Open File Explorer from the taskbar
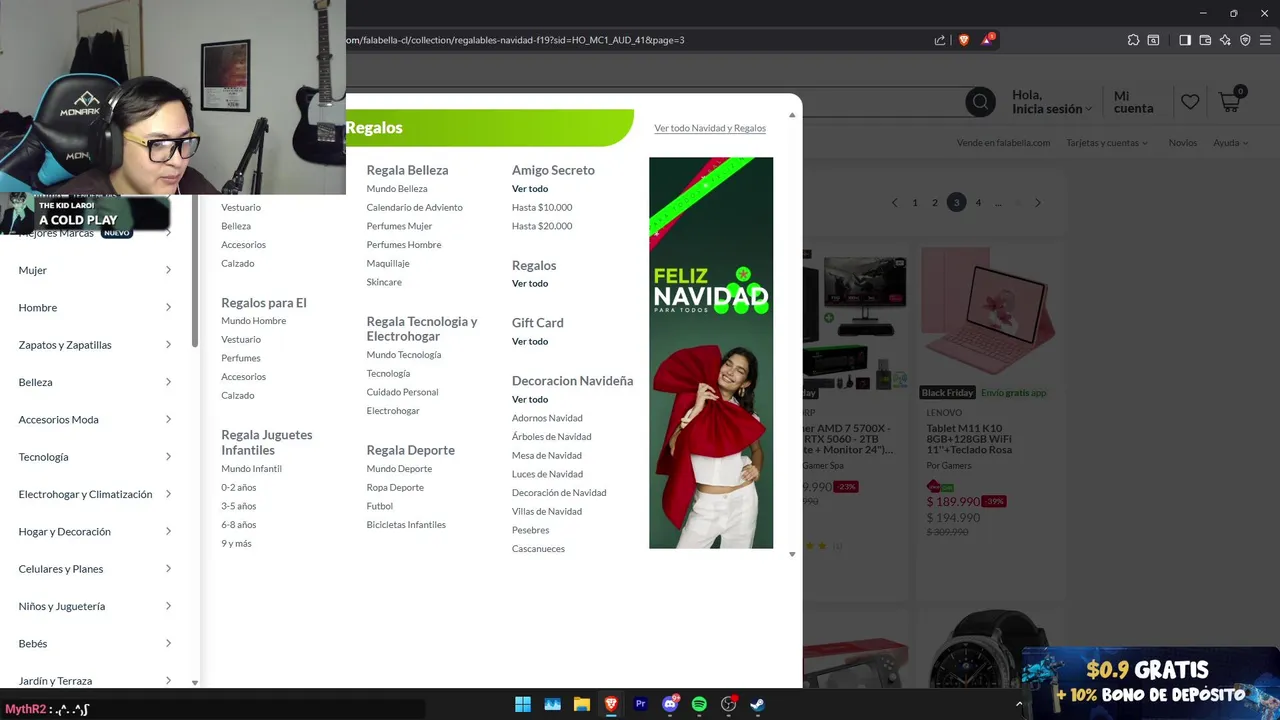 point(582,704)
